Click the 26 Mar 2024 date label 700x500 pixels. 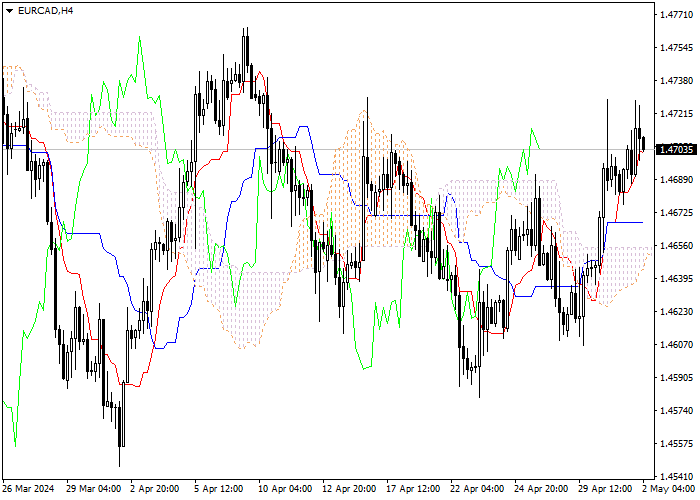click(x=28, y=489)
